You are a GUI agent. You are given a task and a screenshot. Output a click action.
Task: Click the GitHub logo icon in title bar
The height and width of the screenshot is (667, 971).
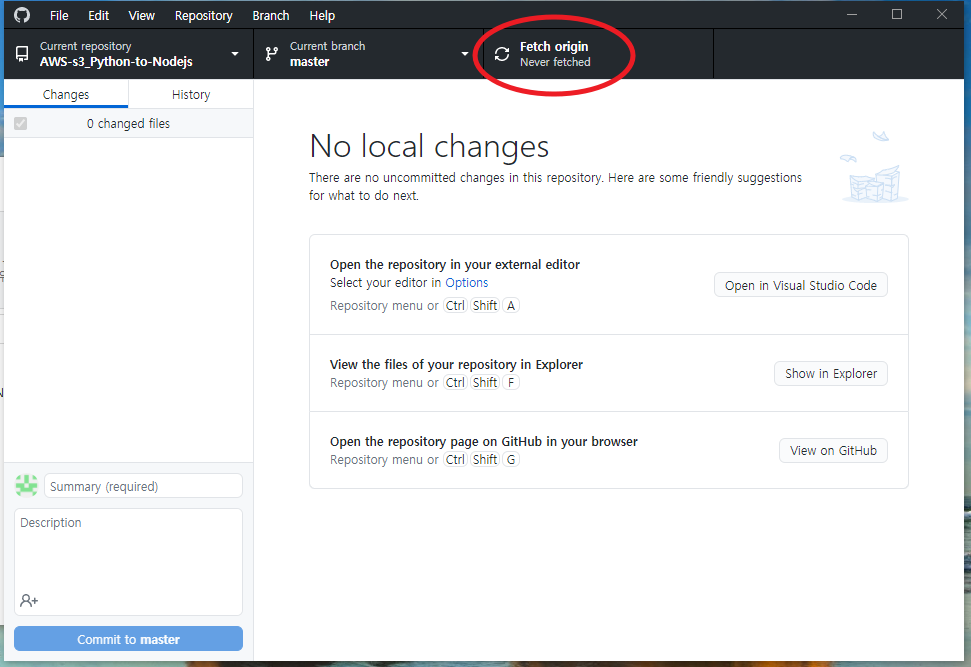(22, 15)
